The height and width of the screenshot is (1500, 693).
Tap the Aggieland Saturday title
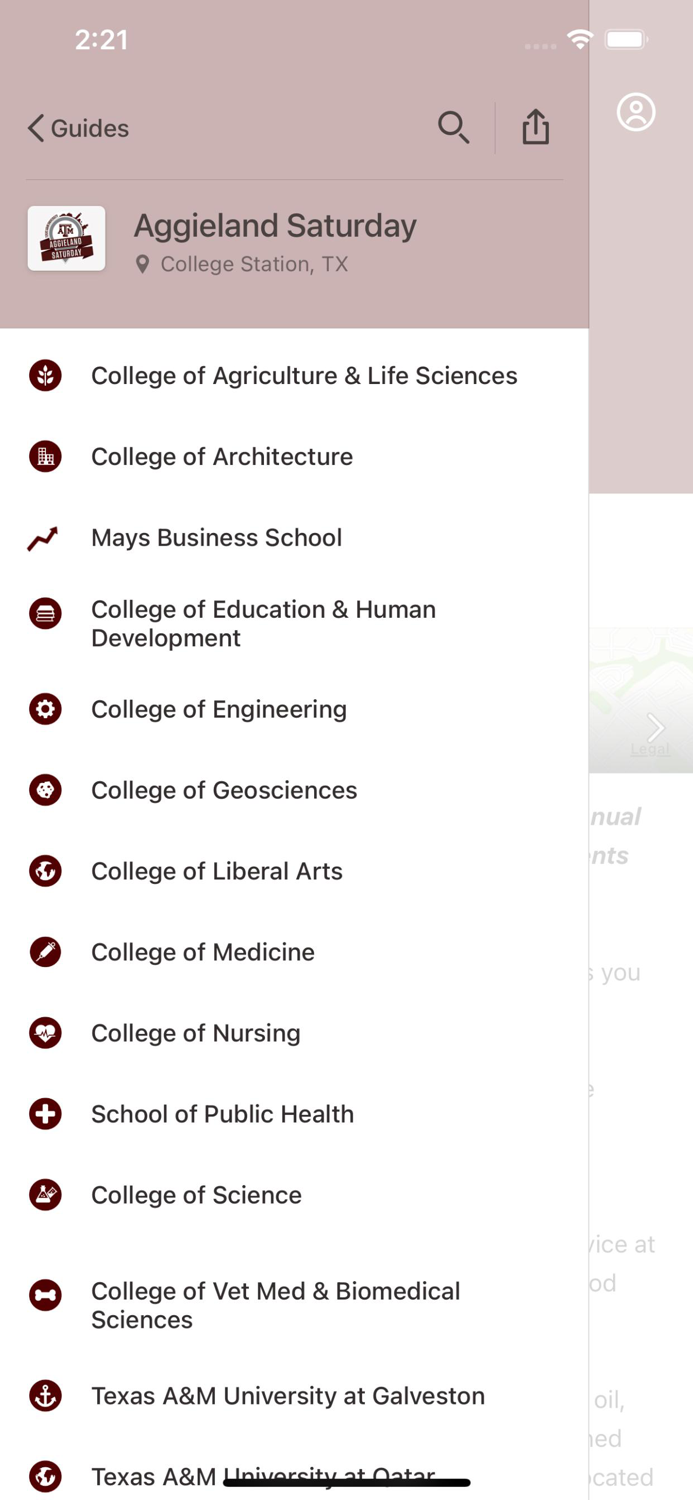click(x=275, y=225)
